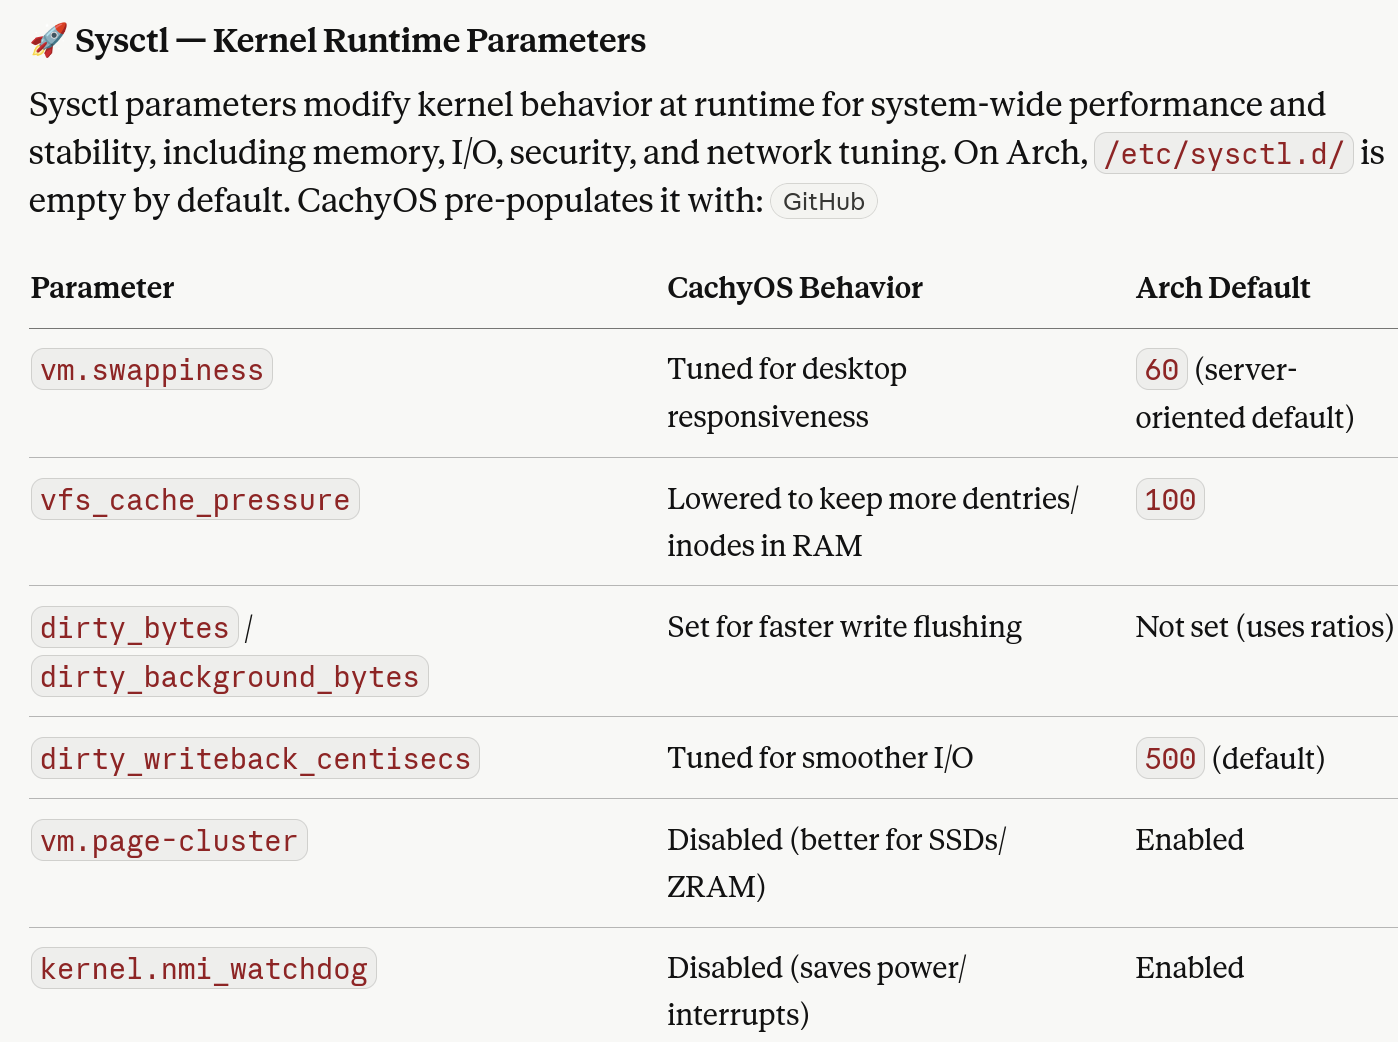The image size is (1398, 1042).
Task: Click the dirty_background_bytes parameter code
Action: coord(230,677)
